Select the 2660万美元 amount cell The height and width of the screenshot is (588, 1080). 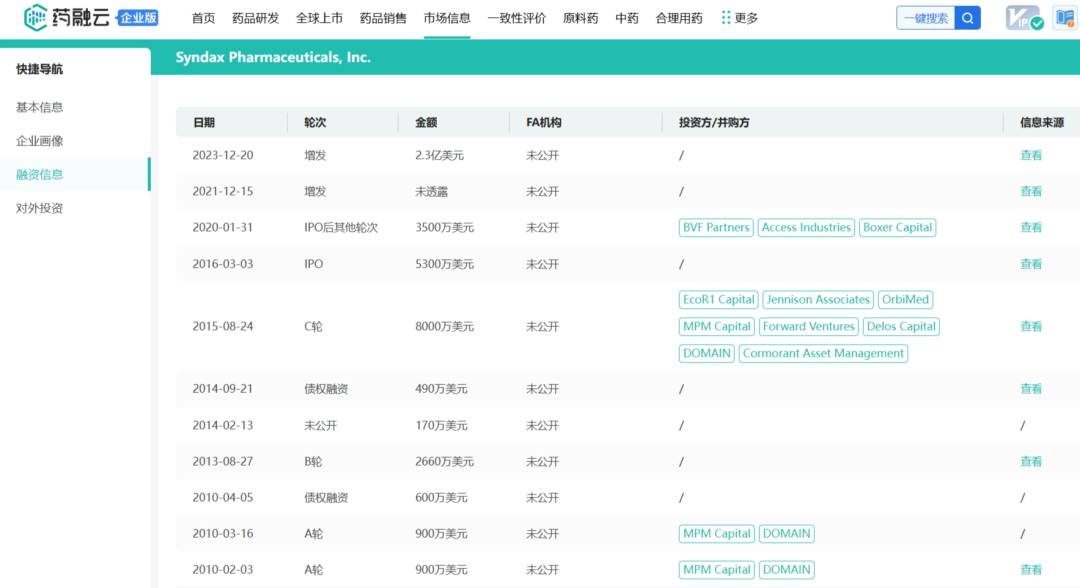tap(444, 461)
